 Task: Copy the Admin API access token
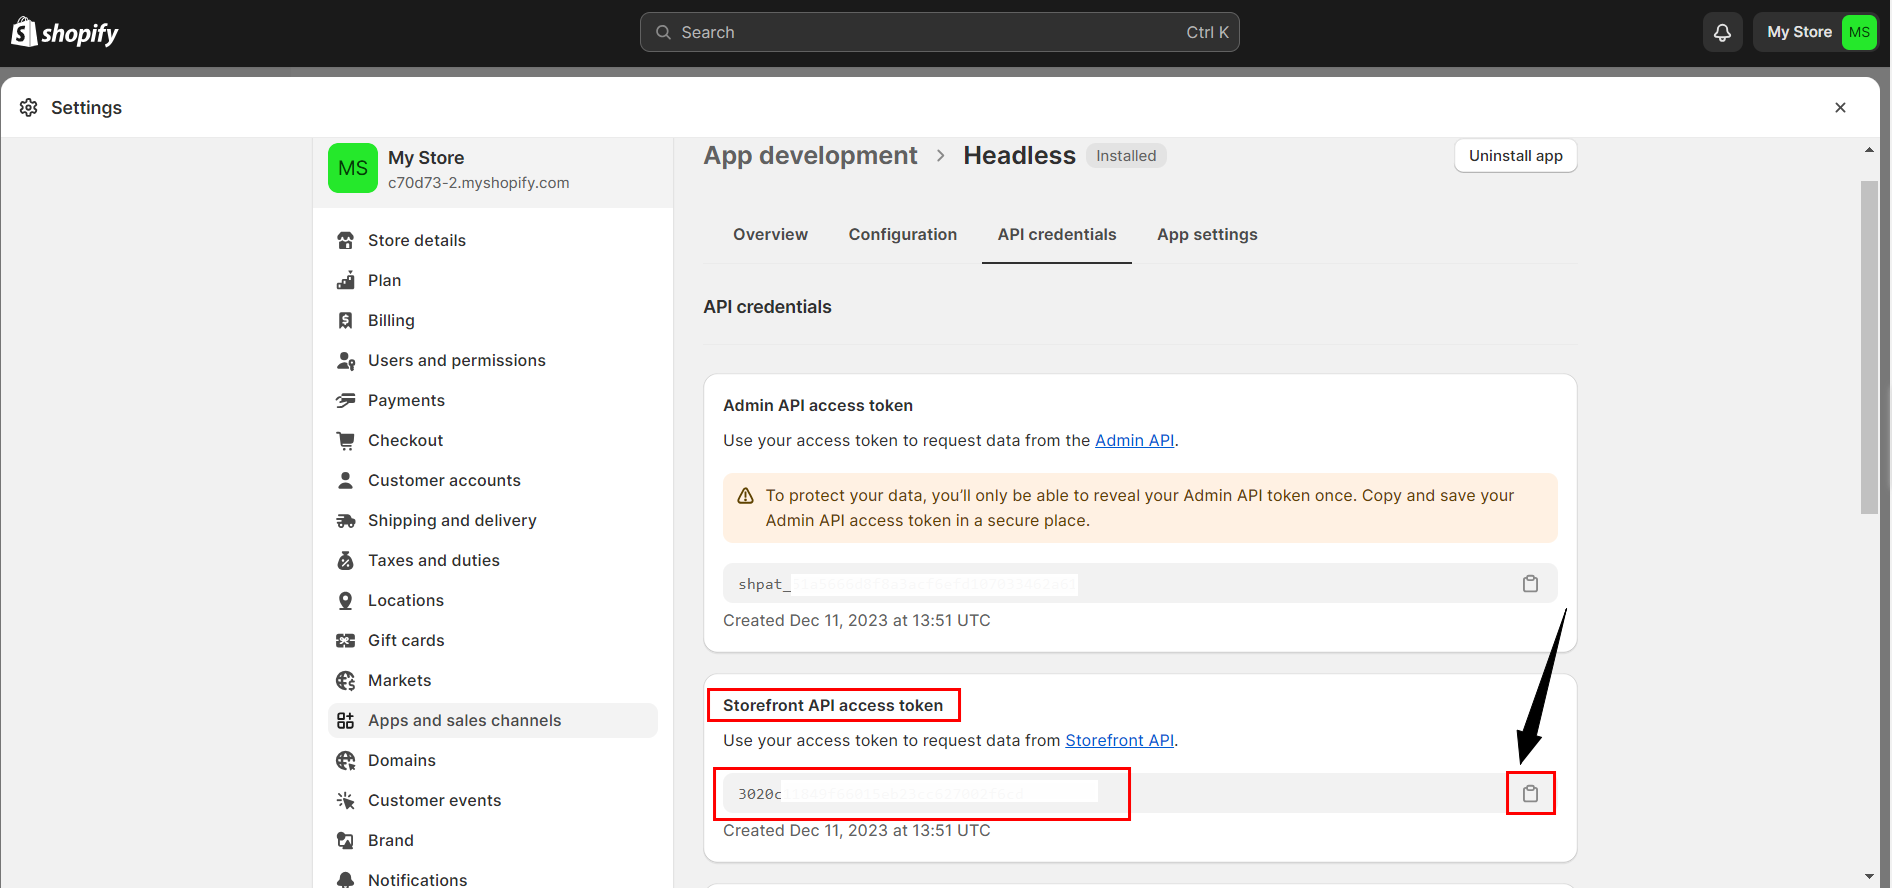tap(1530, 584)
